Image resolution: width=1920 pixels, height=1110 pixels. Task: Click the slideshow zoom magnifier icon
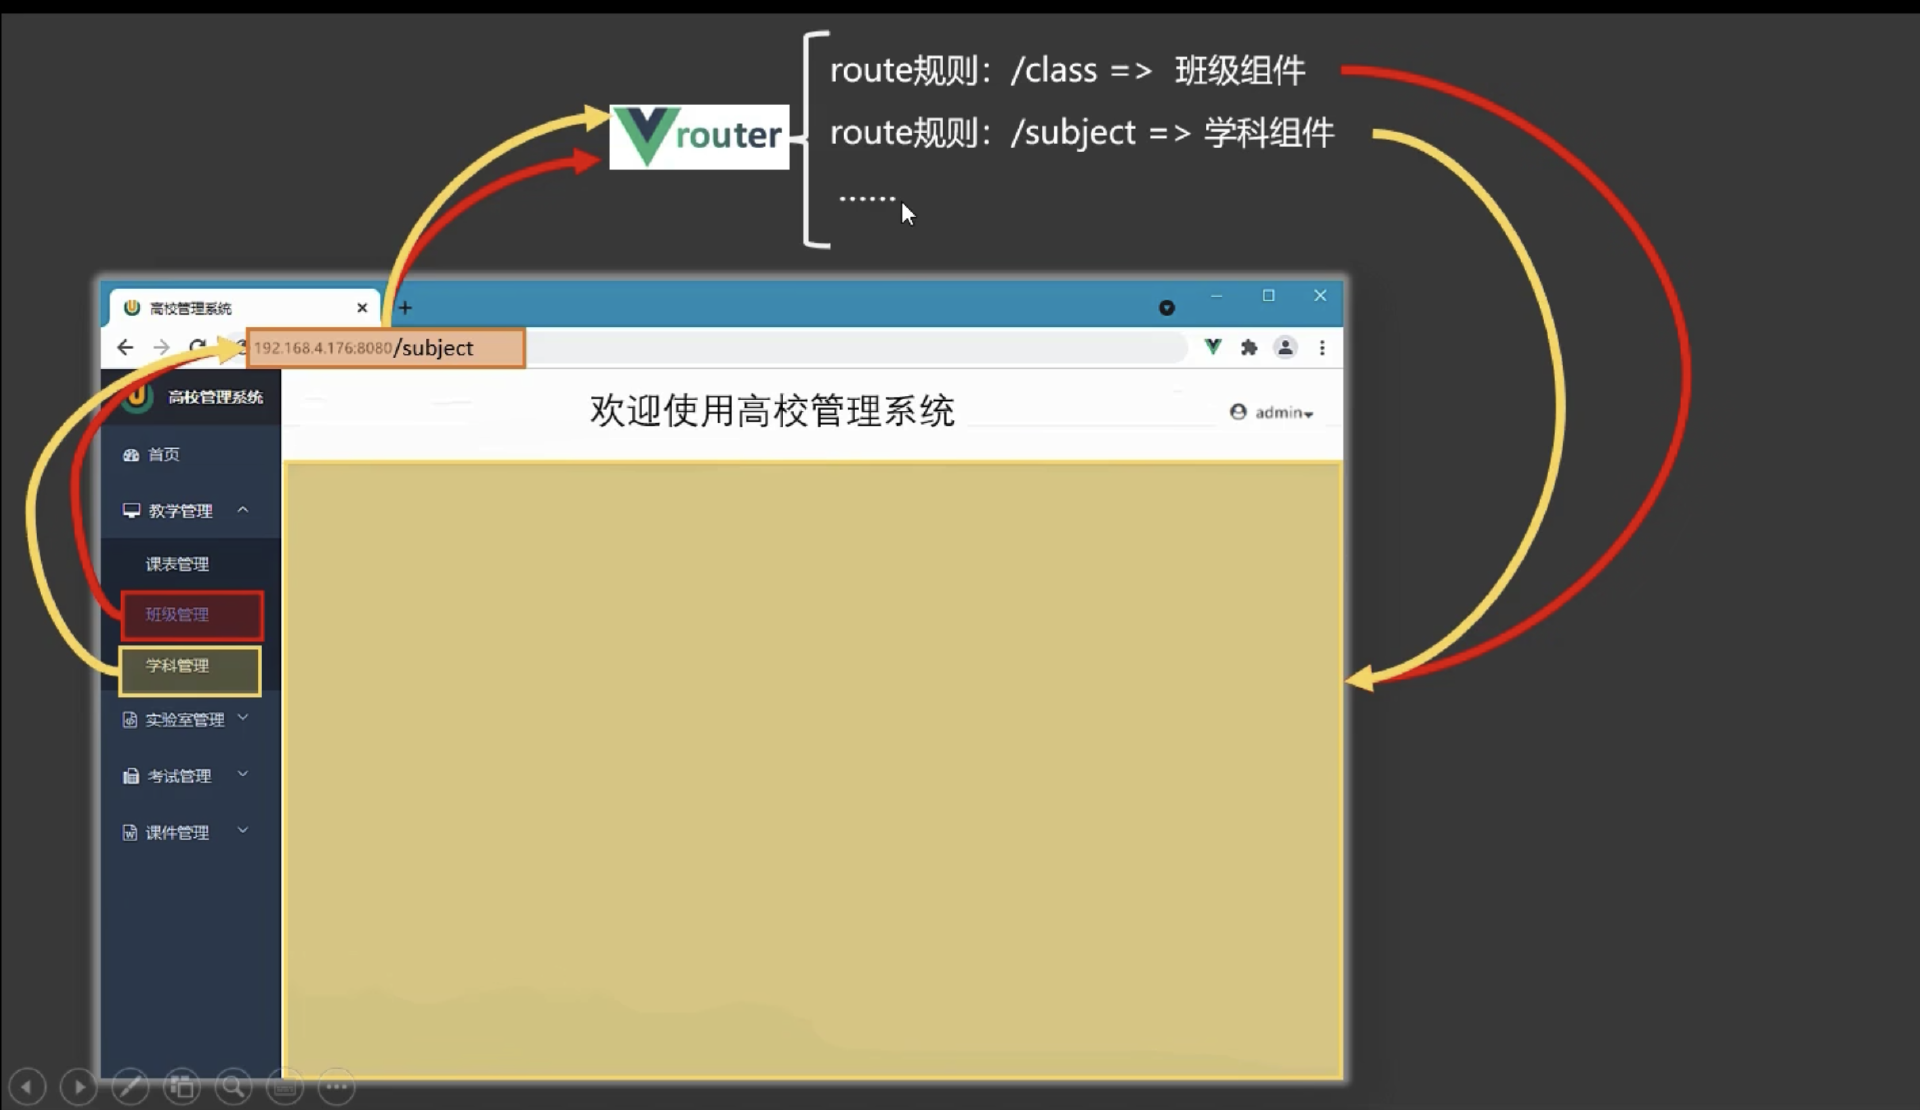pyautogui.click(x=234, y=1086)
